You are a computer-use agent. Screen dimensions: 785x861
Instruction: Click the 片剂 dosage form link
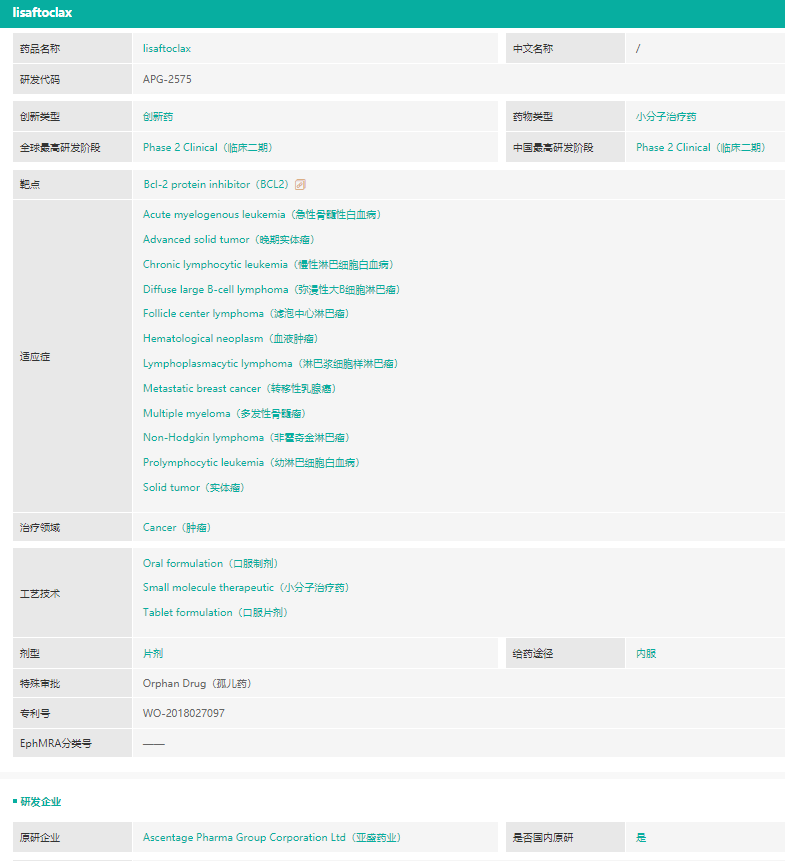tap(153, 653)
